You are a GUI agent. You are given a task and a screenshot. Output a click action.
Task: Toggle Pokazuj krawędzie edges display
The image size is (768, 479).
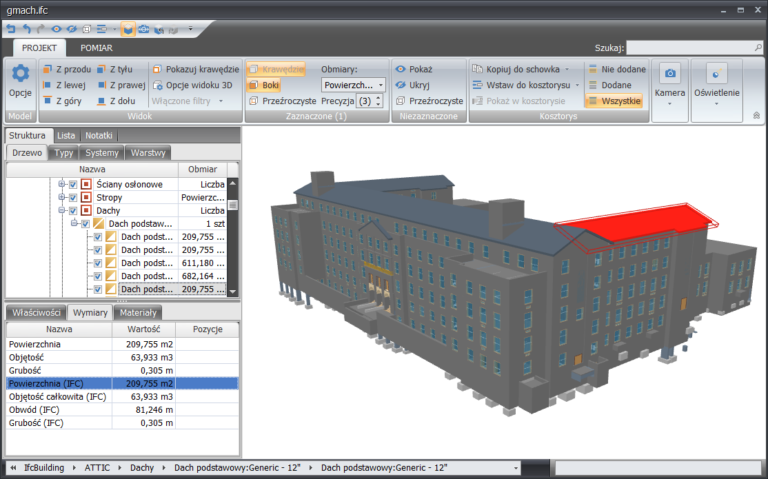point(195,69)
